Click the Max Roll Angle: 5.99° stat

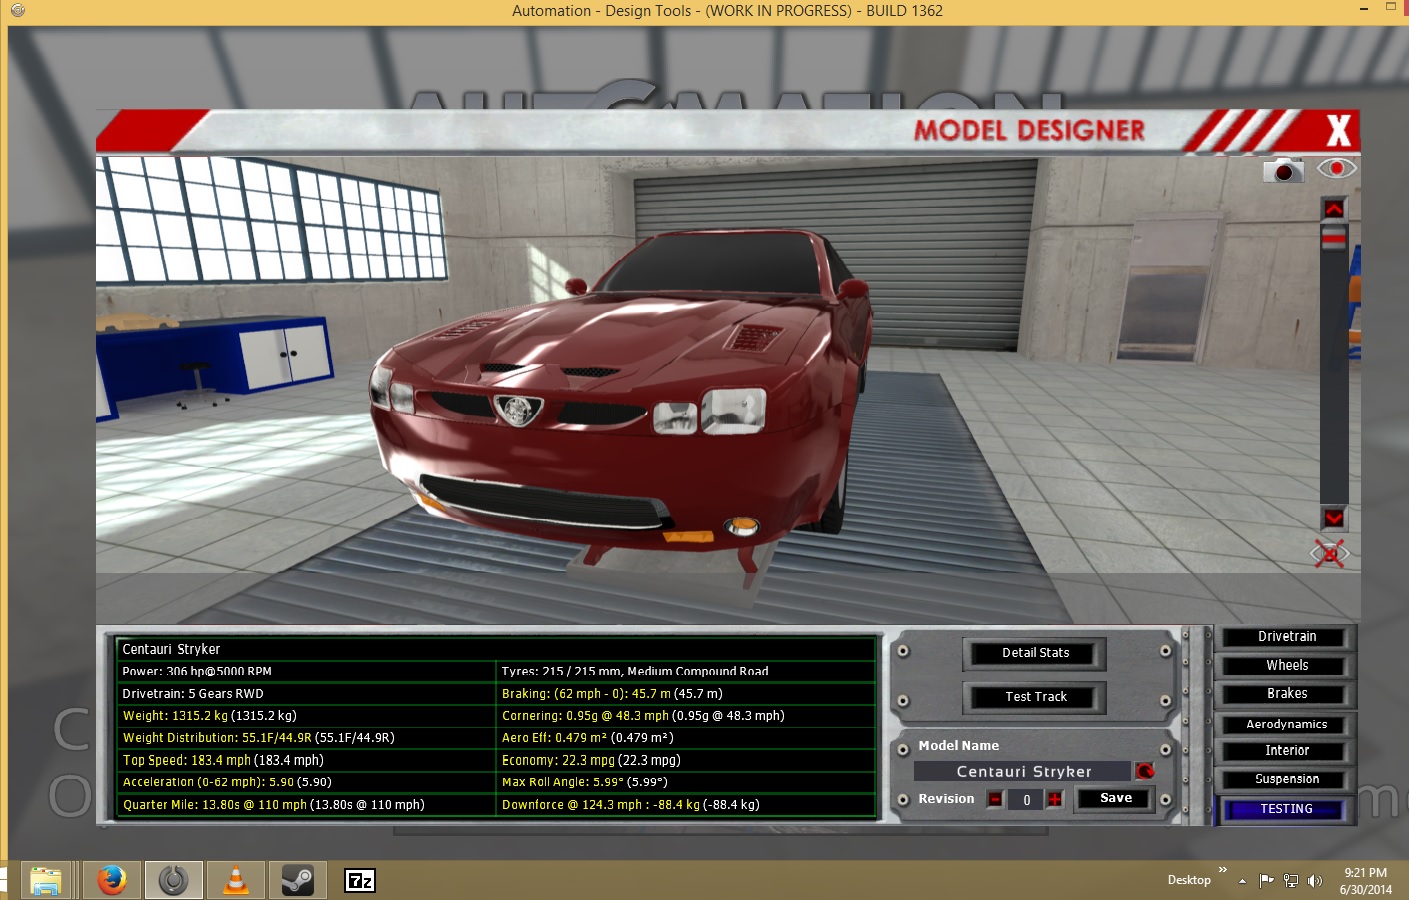tap(584, 782)
